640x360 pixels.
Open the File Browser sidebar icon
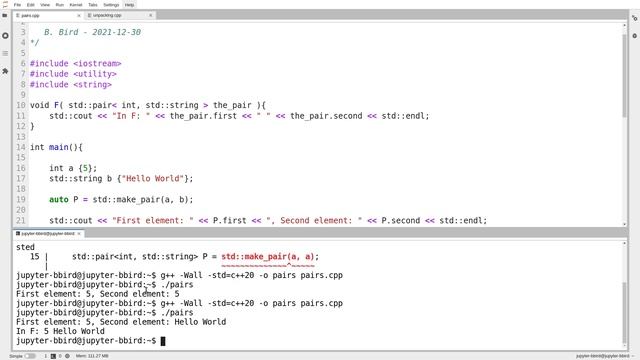pos(5,16)
